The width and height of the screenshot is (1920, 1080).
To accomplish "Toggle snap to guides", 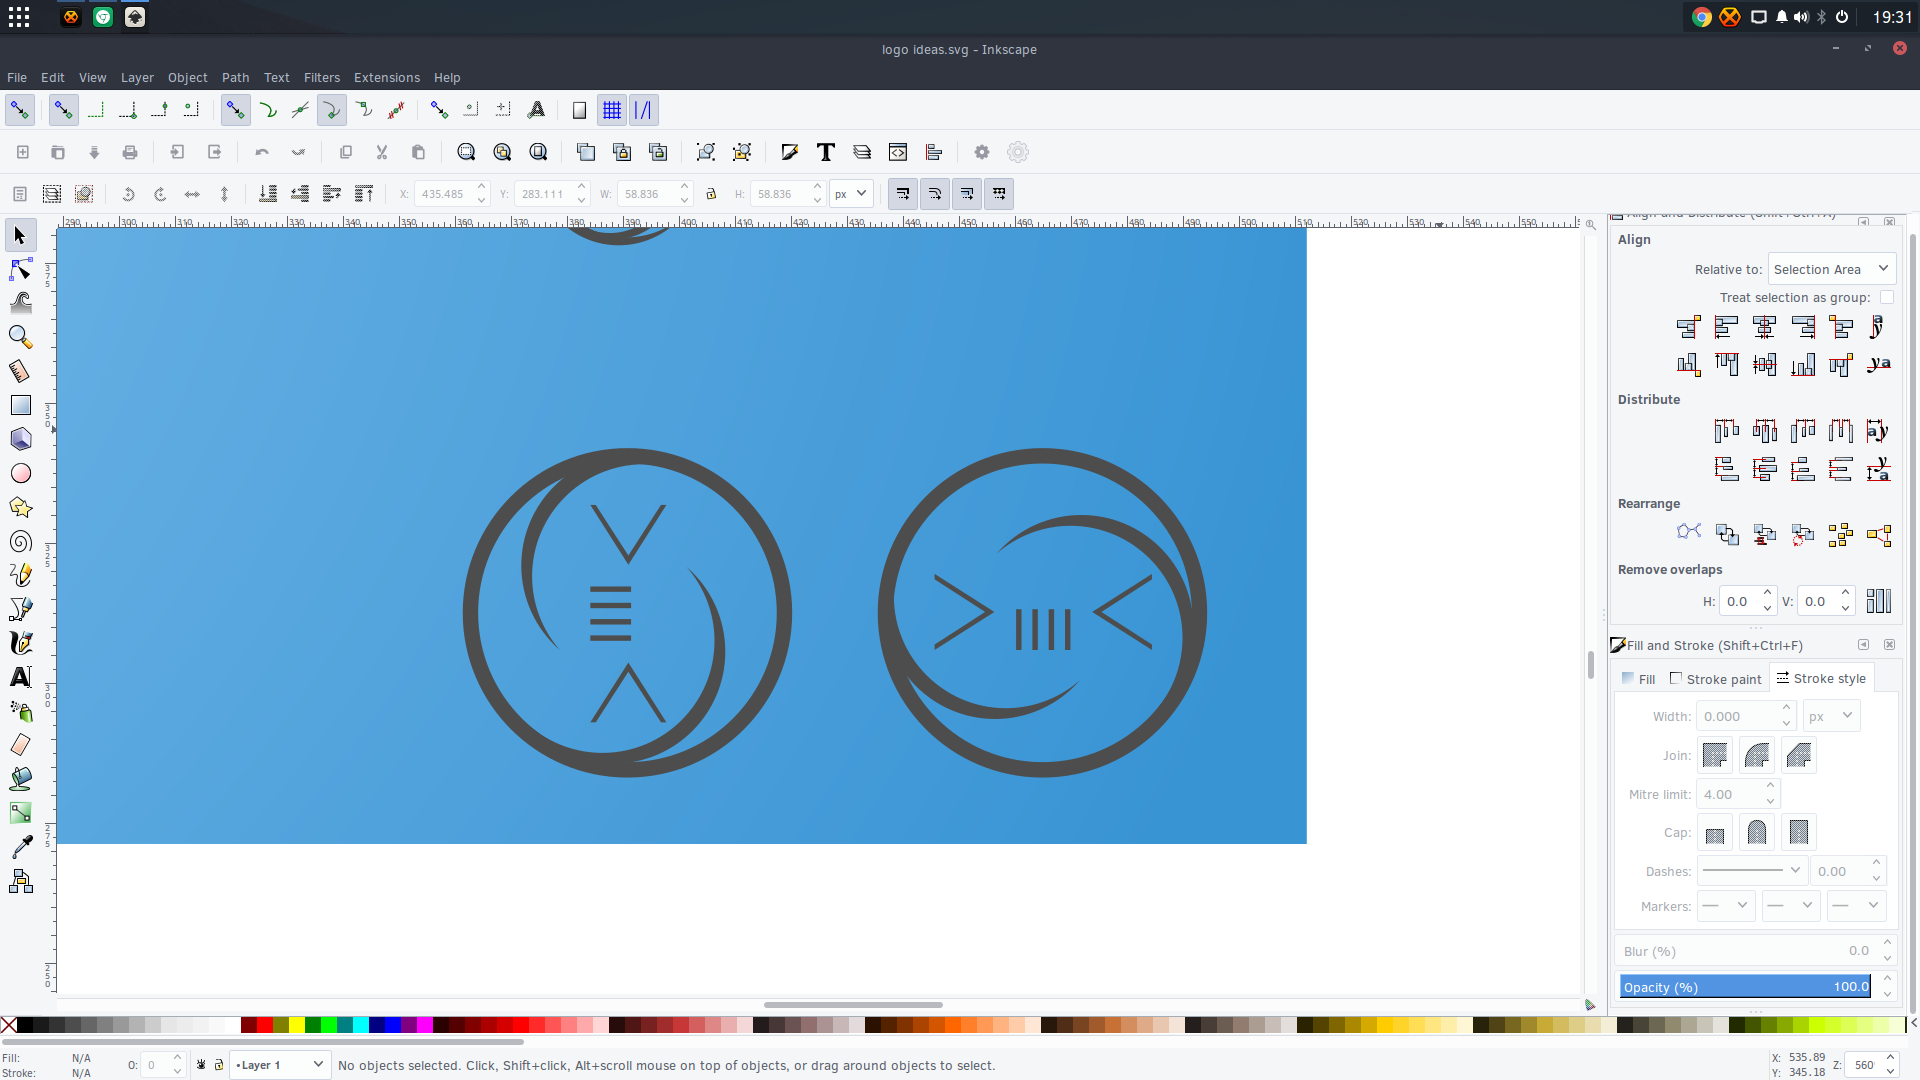I will (643, 110).
